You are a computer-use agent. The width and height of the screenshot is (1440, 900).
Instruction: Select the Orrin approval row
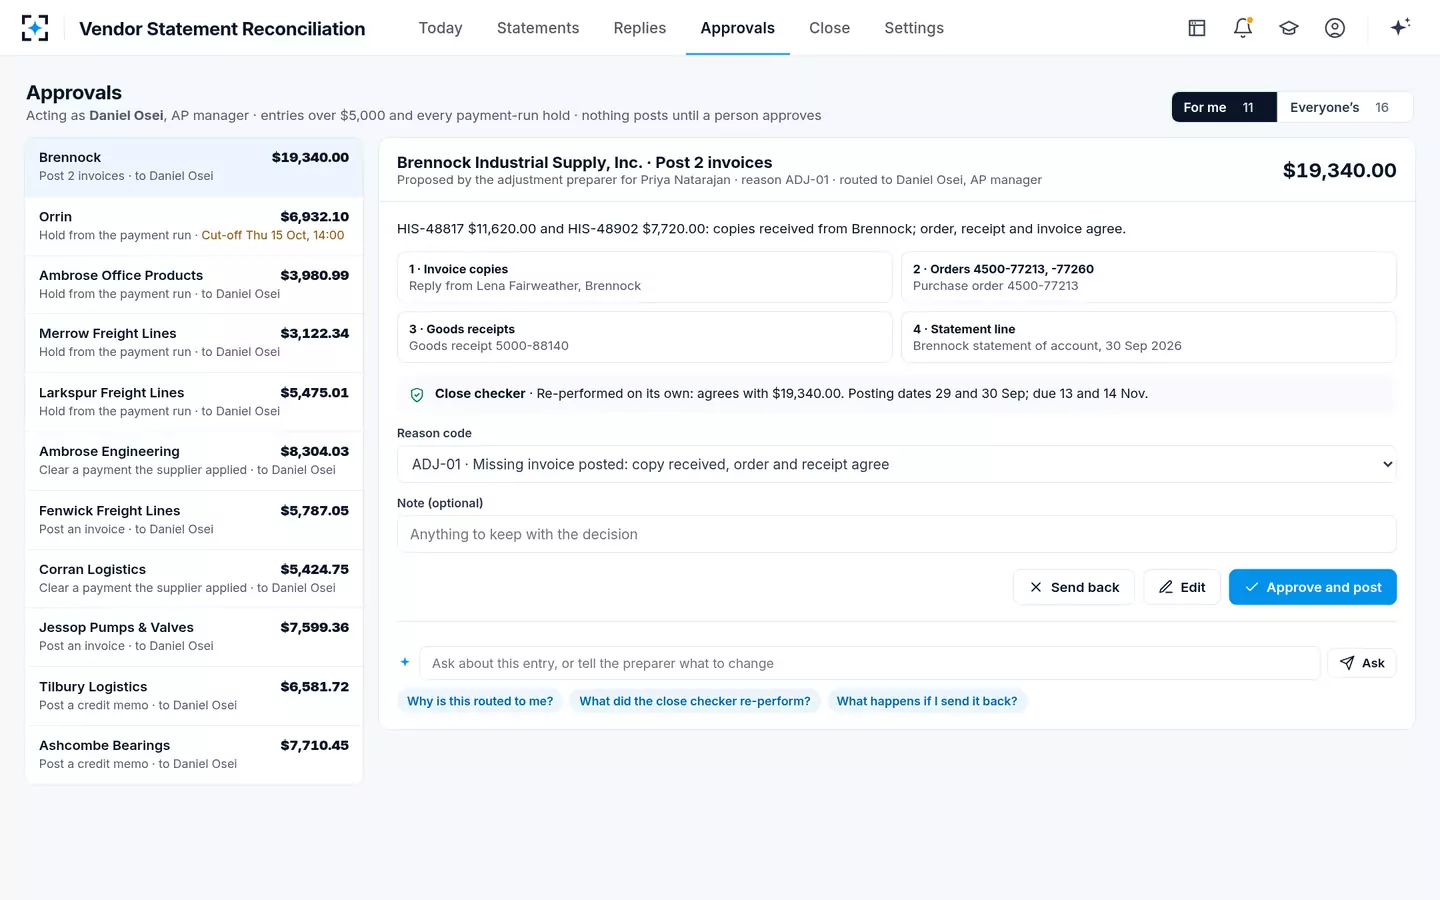pos(194,226)
